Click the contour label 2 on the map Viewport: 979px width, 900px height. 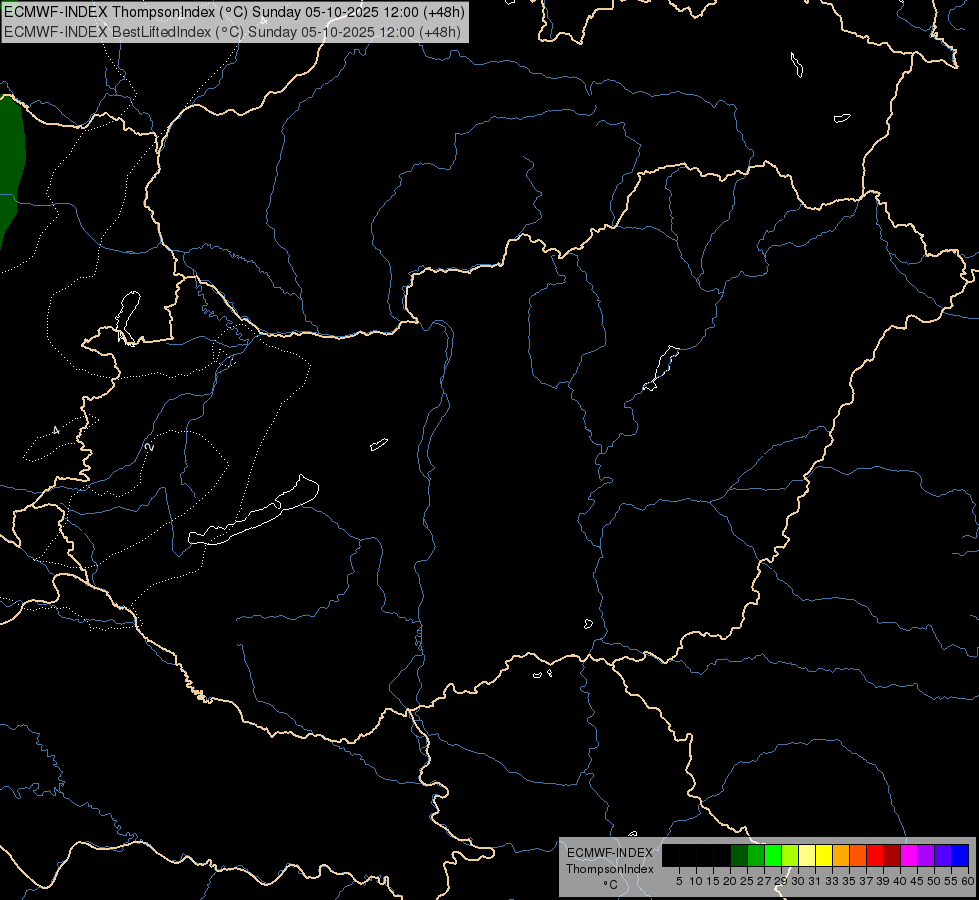tap(149, 447)
